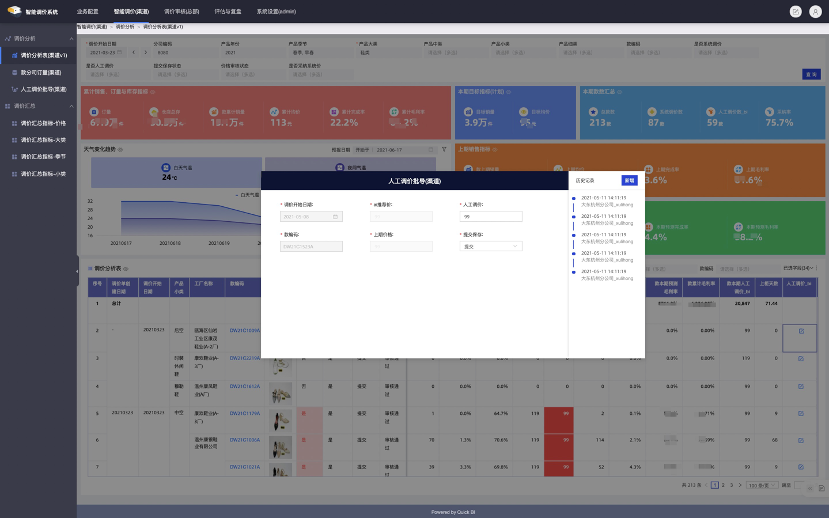Click the double-chevron collapse icon at bottom right
This screenshot has height=518, width=830.
[810, 488]
